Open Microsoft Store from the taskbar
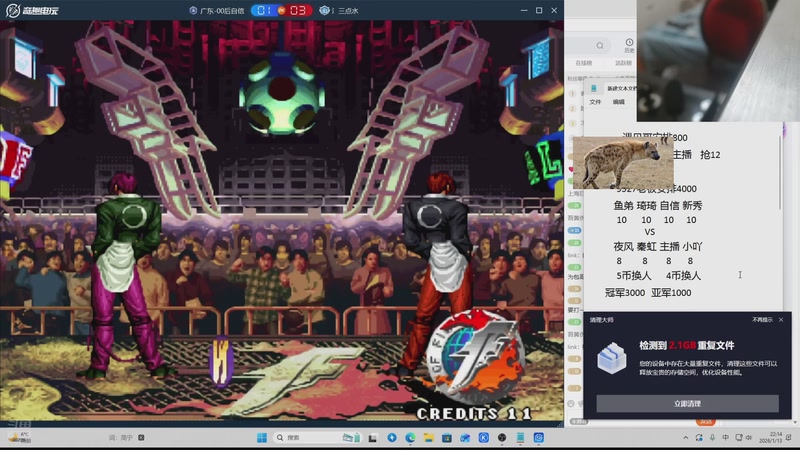800x450 pixels. tap(447, 438)
